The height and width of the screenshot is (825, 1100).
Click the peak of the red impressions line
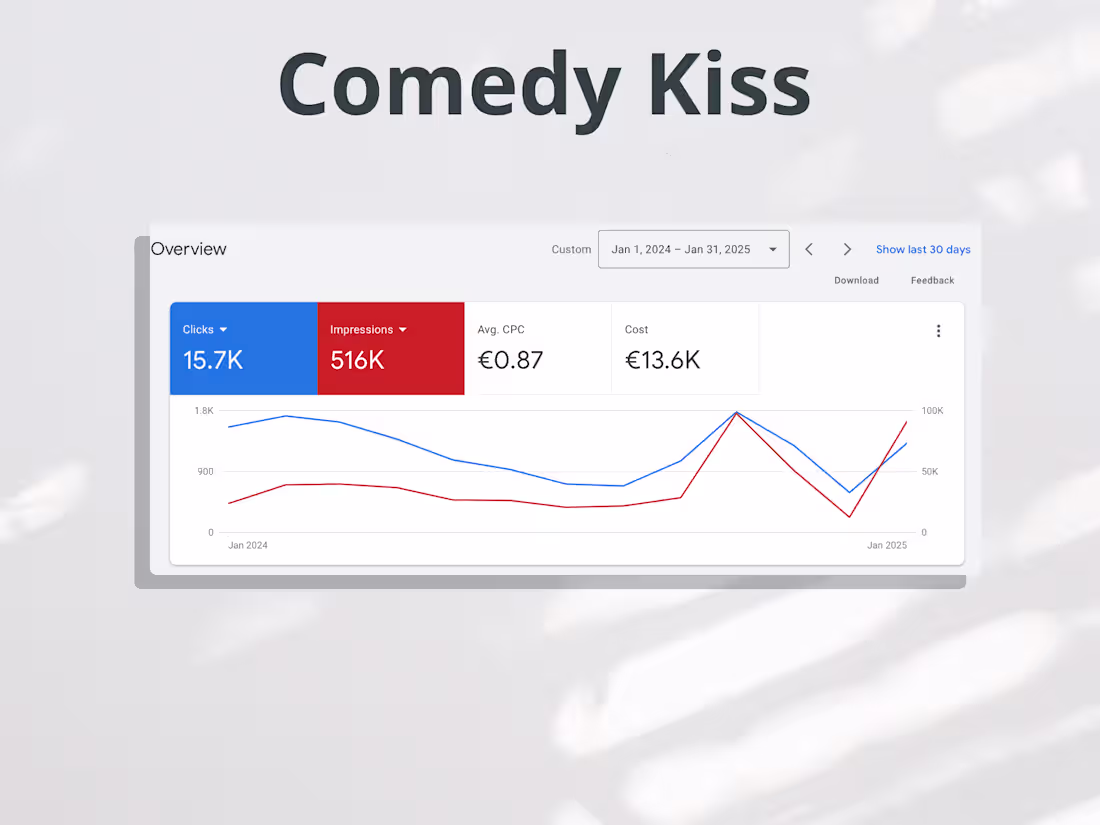[737, 412]
